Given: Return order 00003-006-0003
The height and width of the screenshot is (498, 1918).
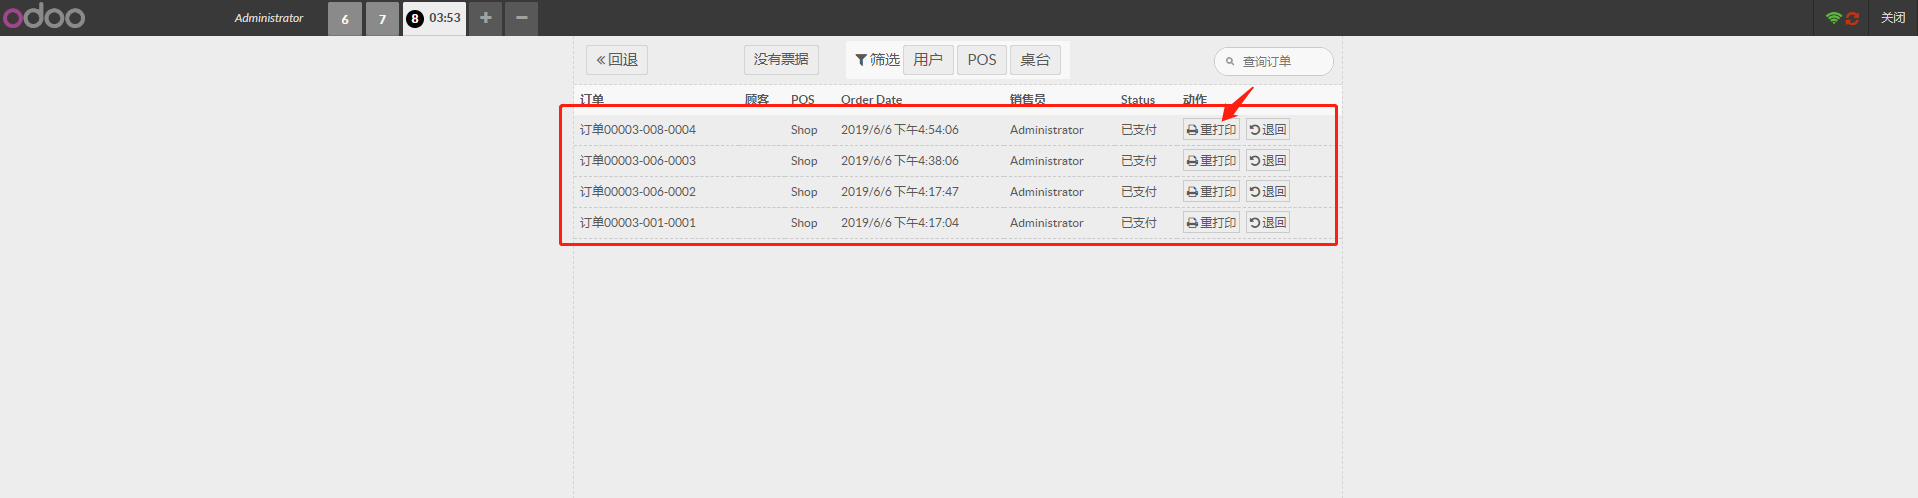Looking at the screenshot, I should point(1267,161).
